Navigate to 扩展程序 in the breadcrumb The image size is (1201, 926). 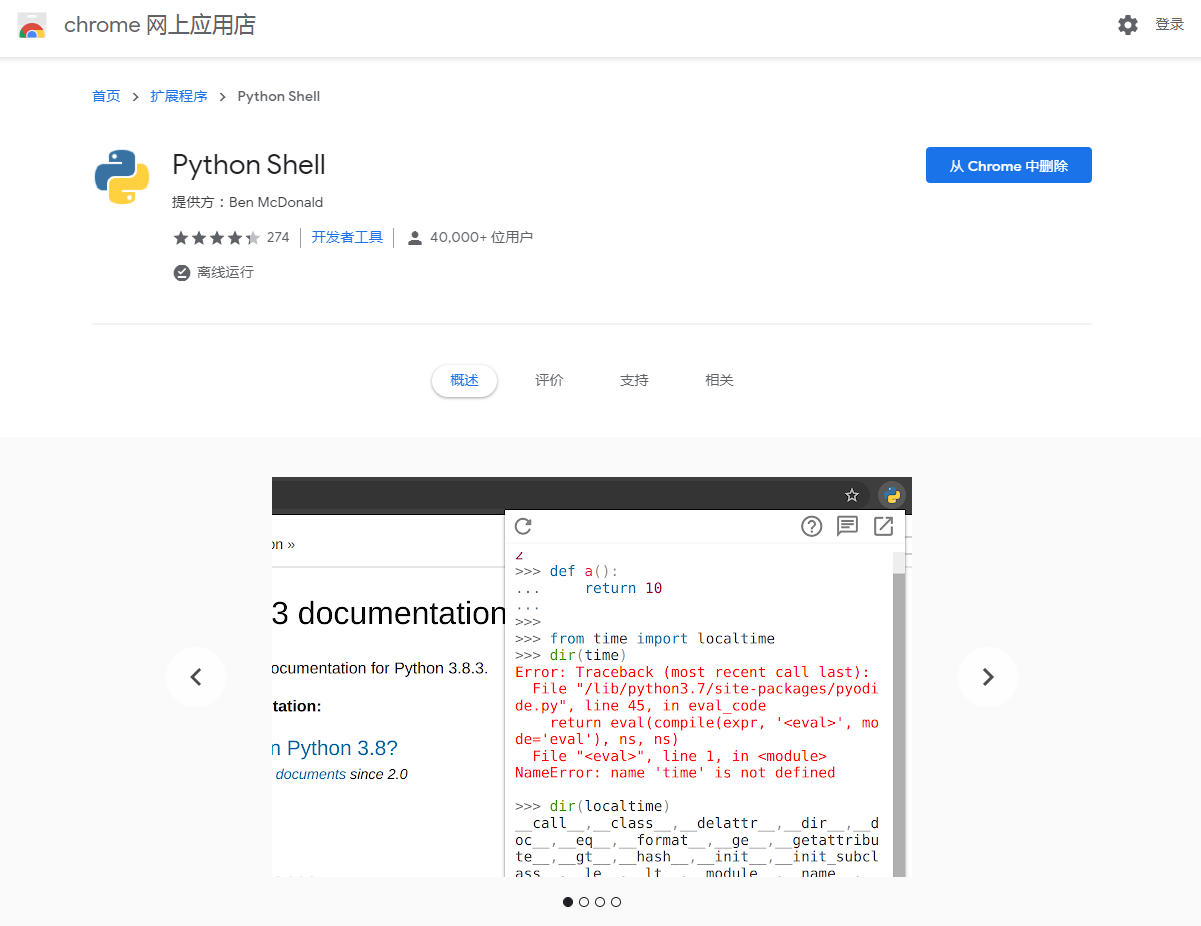179,96
